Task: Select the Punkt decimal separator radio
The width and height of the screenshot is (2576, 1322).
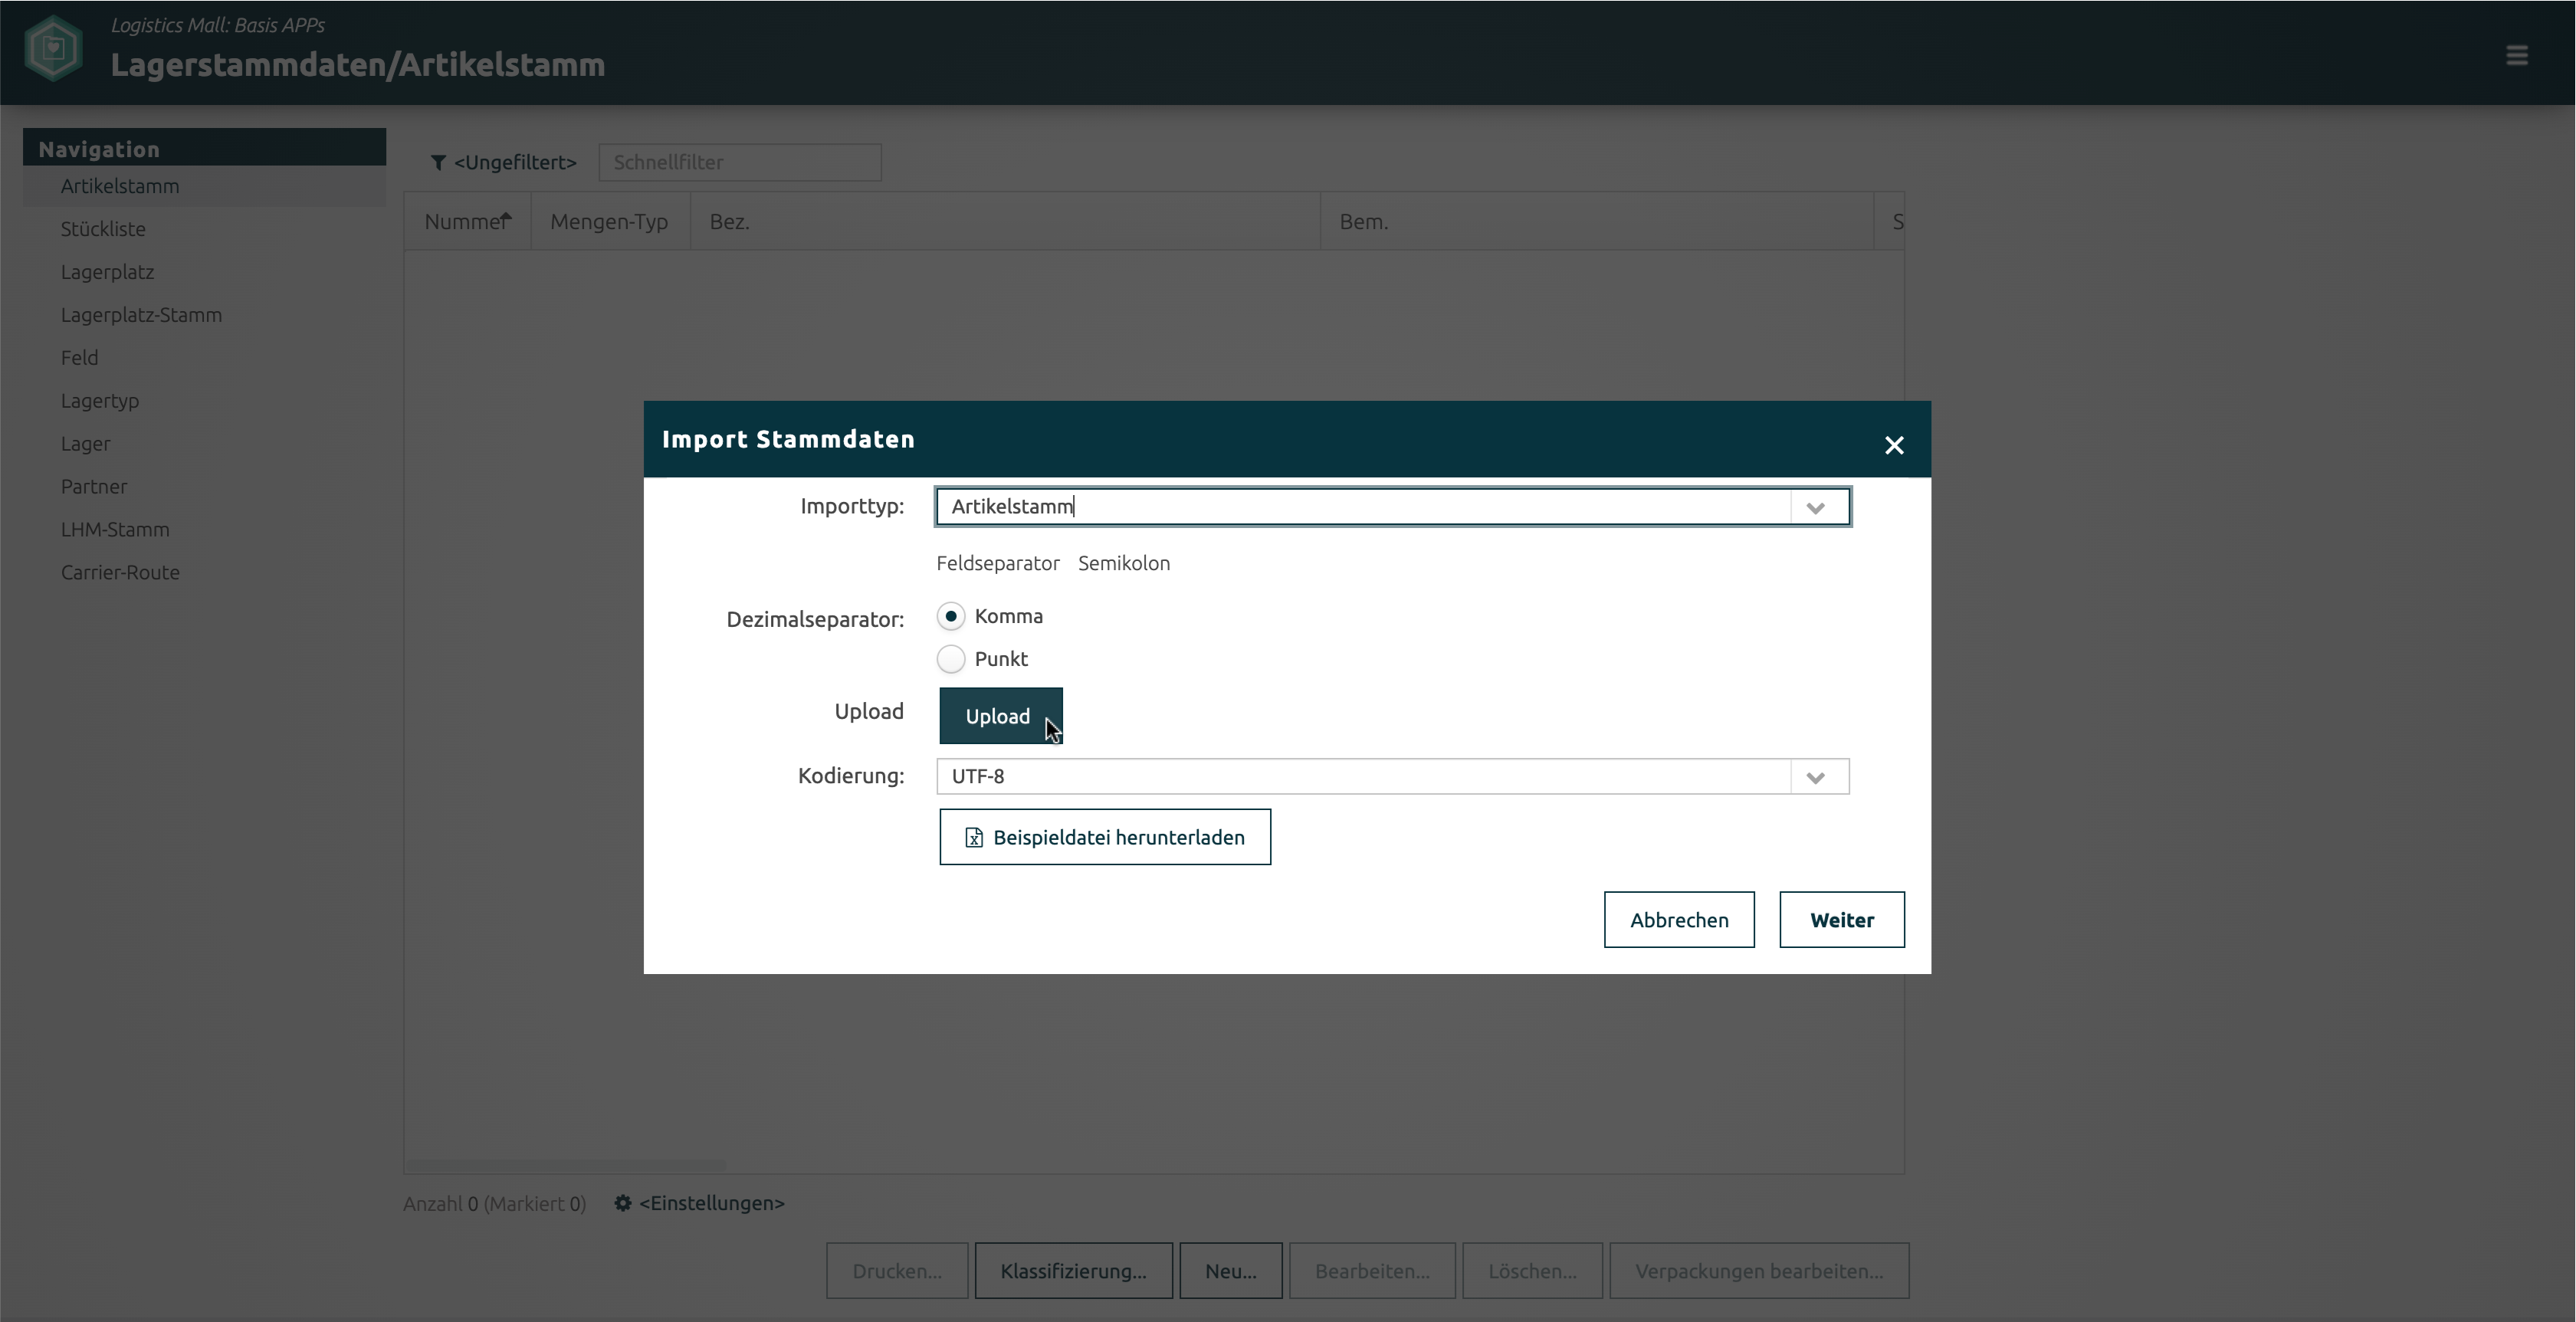Action: pos(950,659)
